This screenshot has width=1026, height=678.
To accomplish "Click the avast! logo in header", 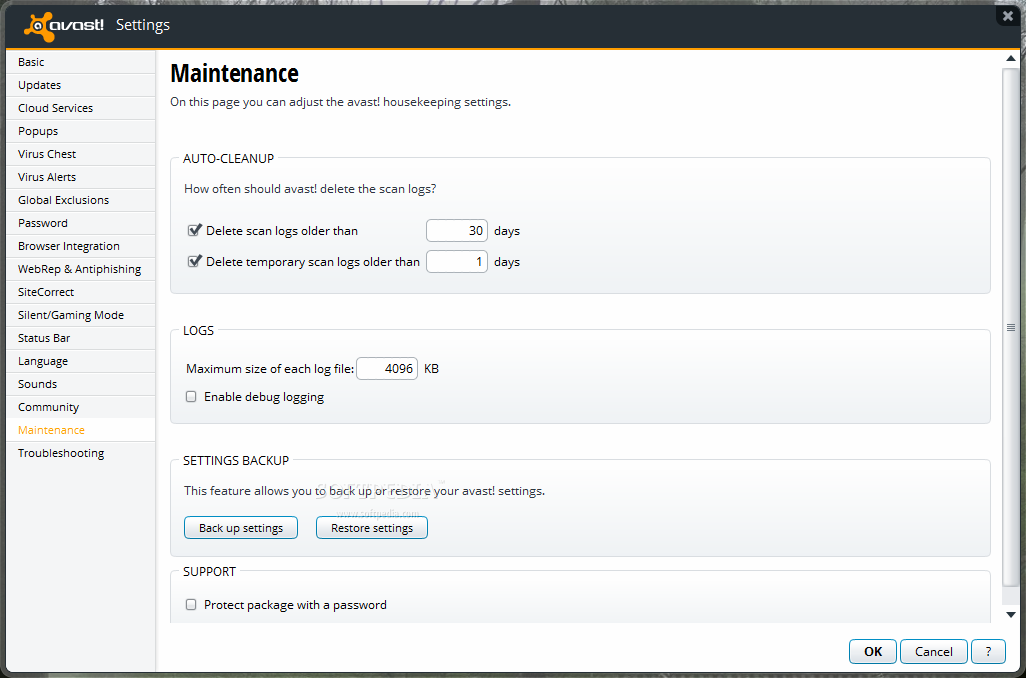I will (x=63, y=26).
